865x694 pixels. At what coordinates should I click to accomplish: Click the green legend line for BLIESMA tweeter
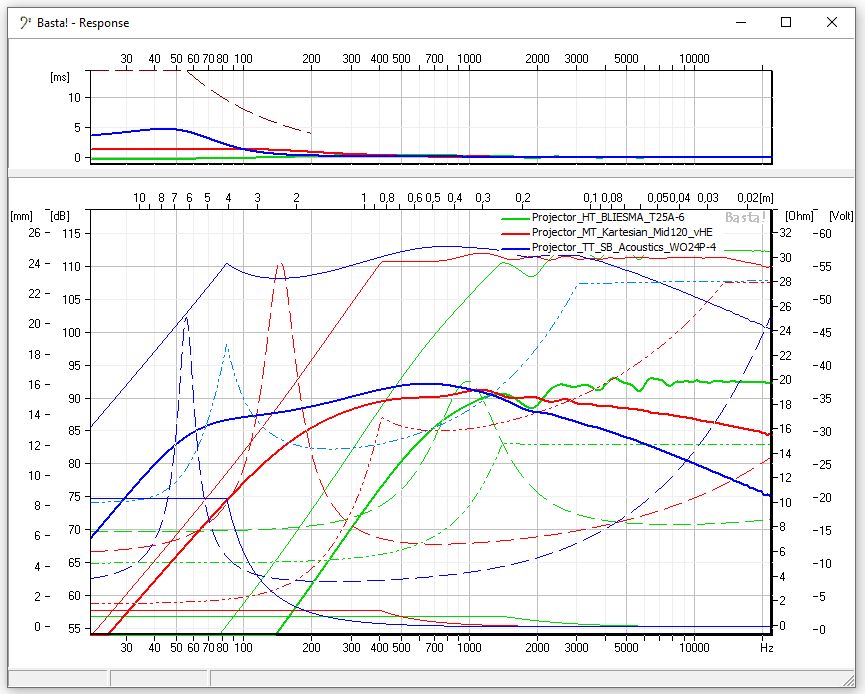(514, 217)
